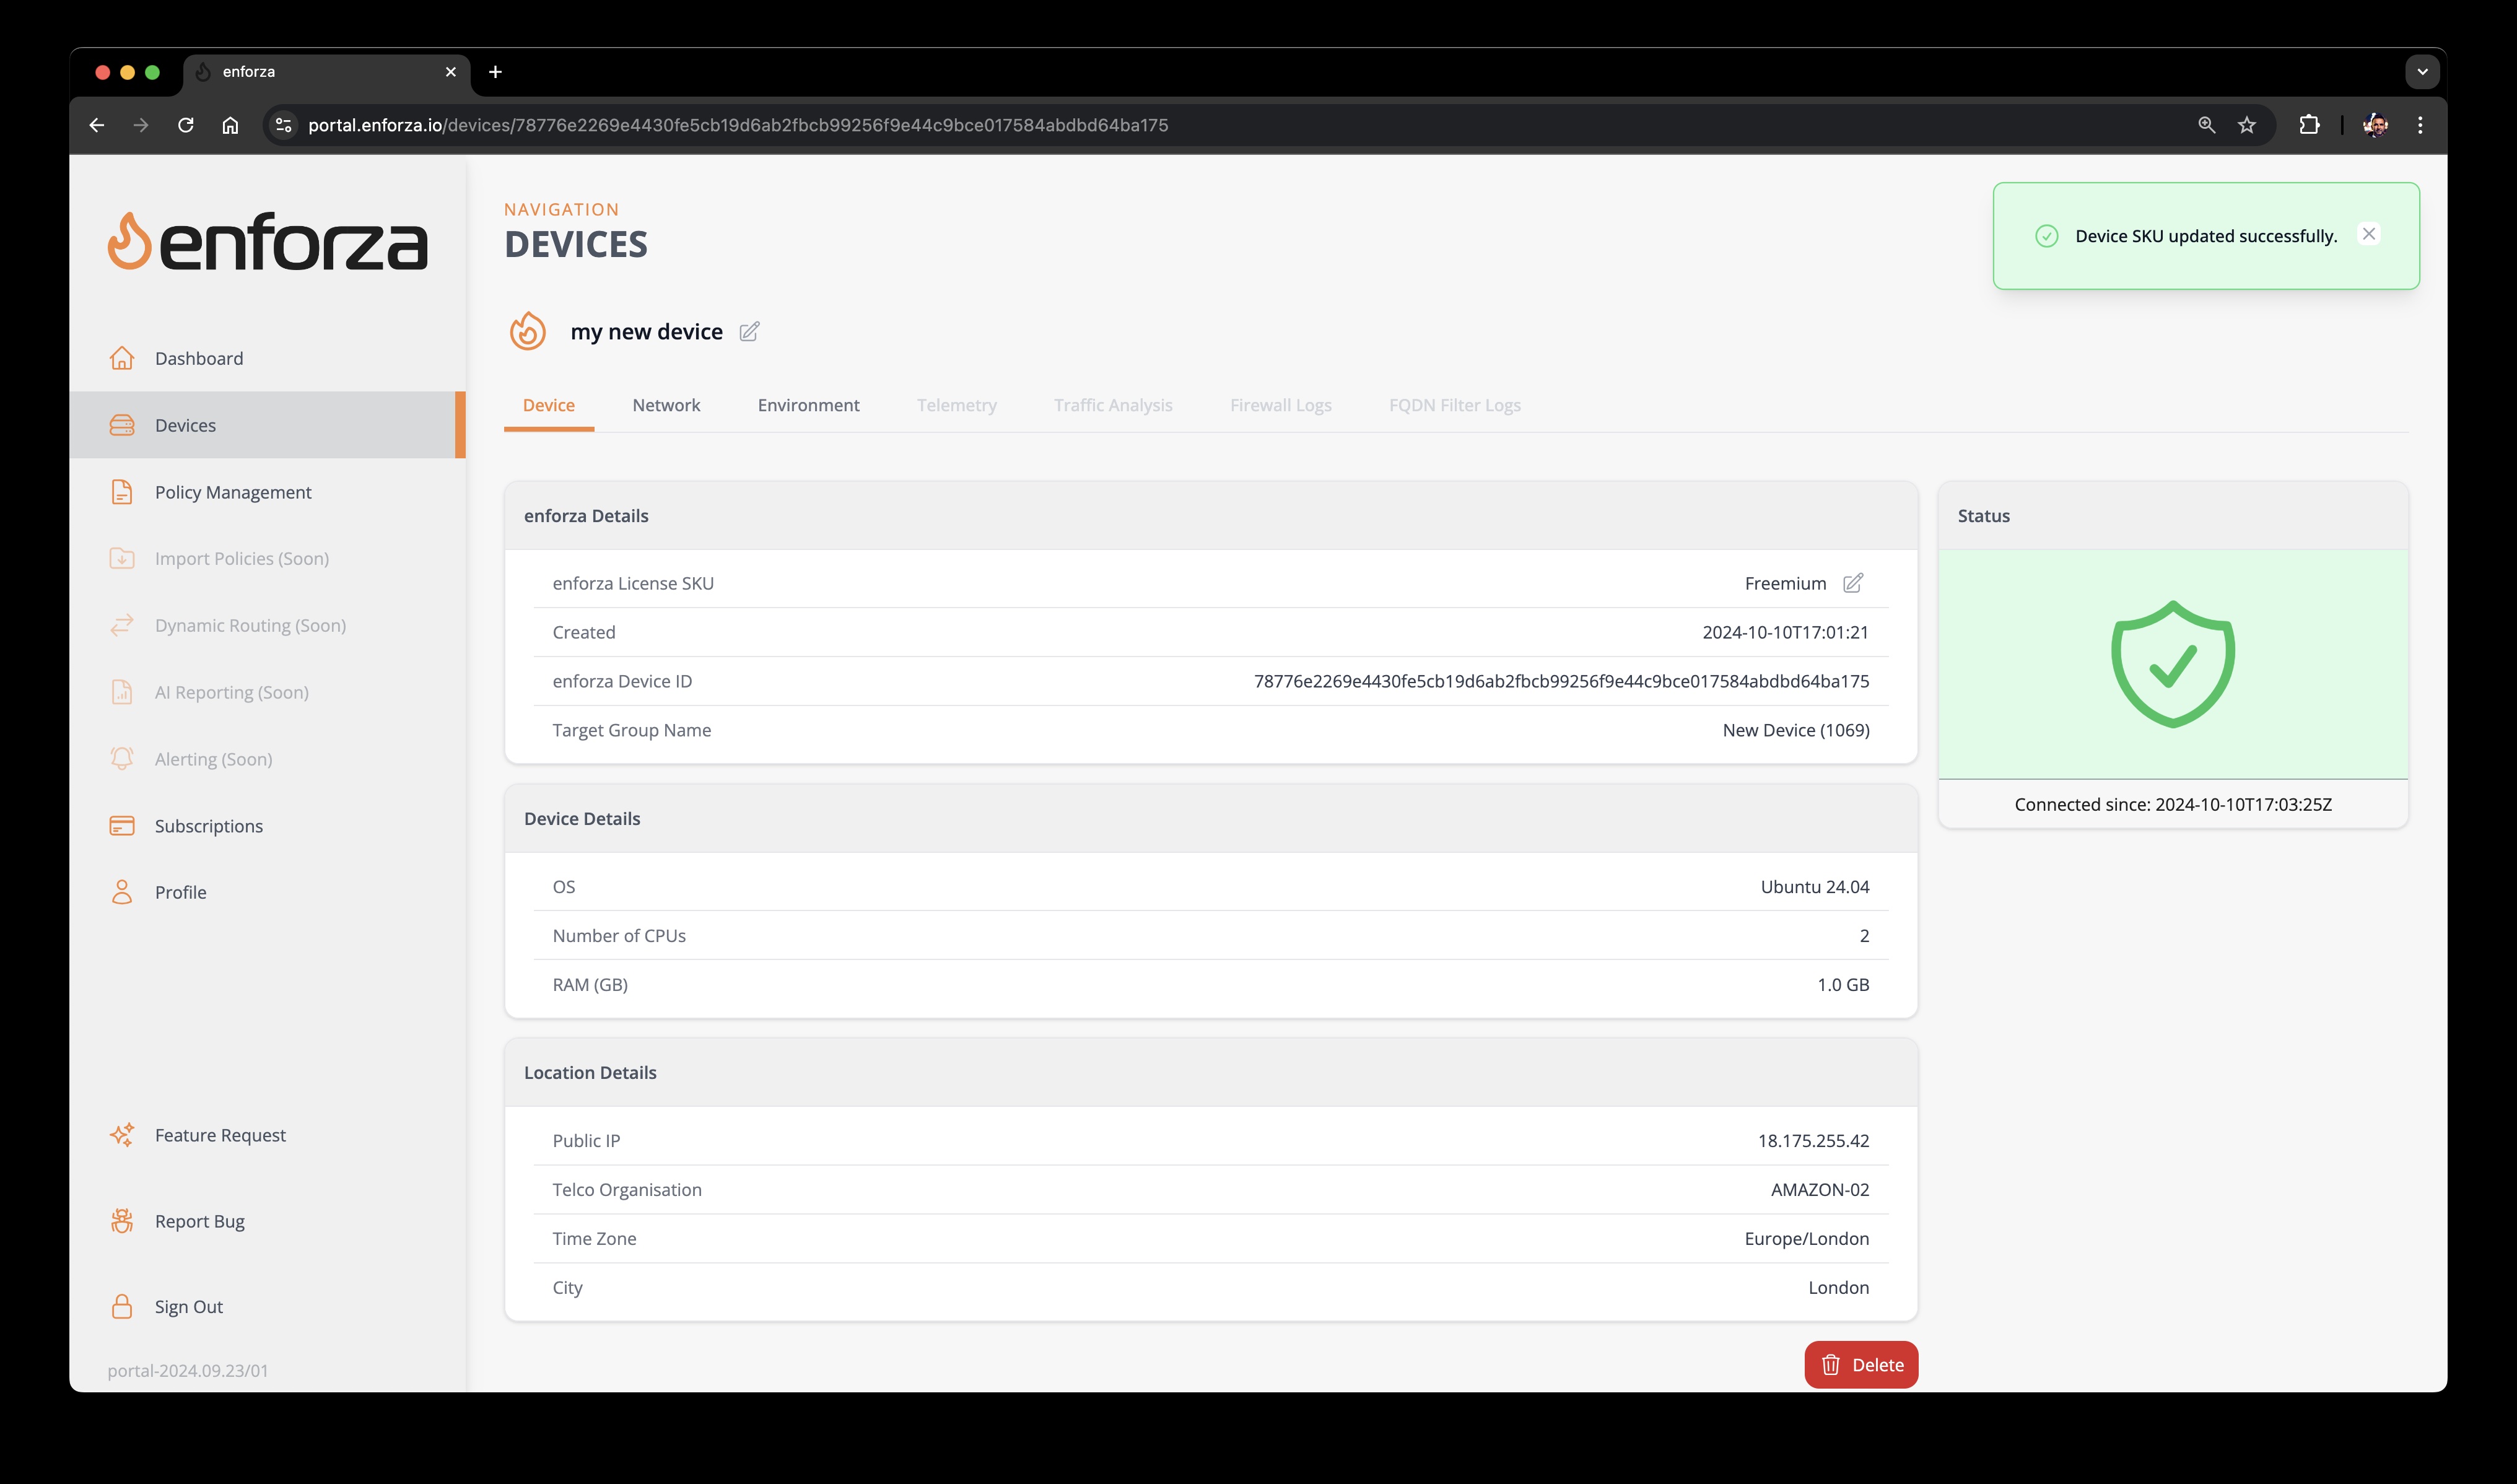The height and width of the screenshot is (1484, 2517).
Task: Open the Telemetry tab
Action: [957, 405]
